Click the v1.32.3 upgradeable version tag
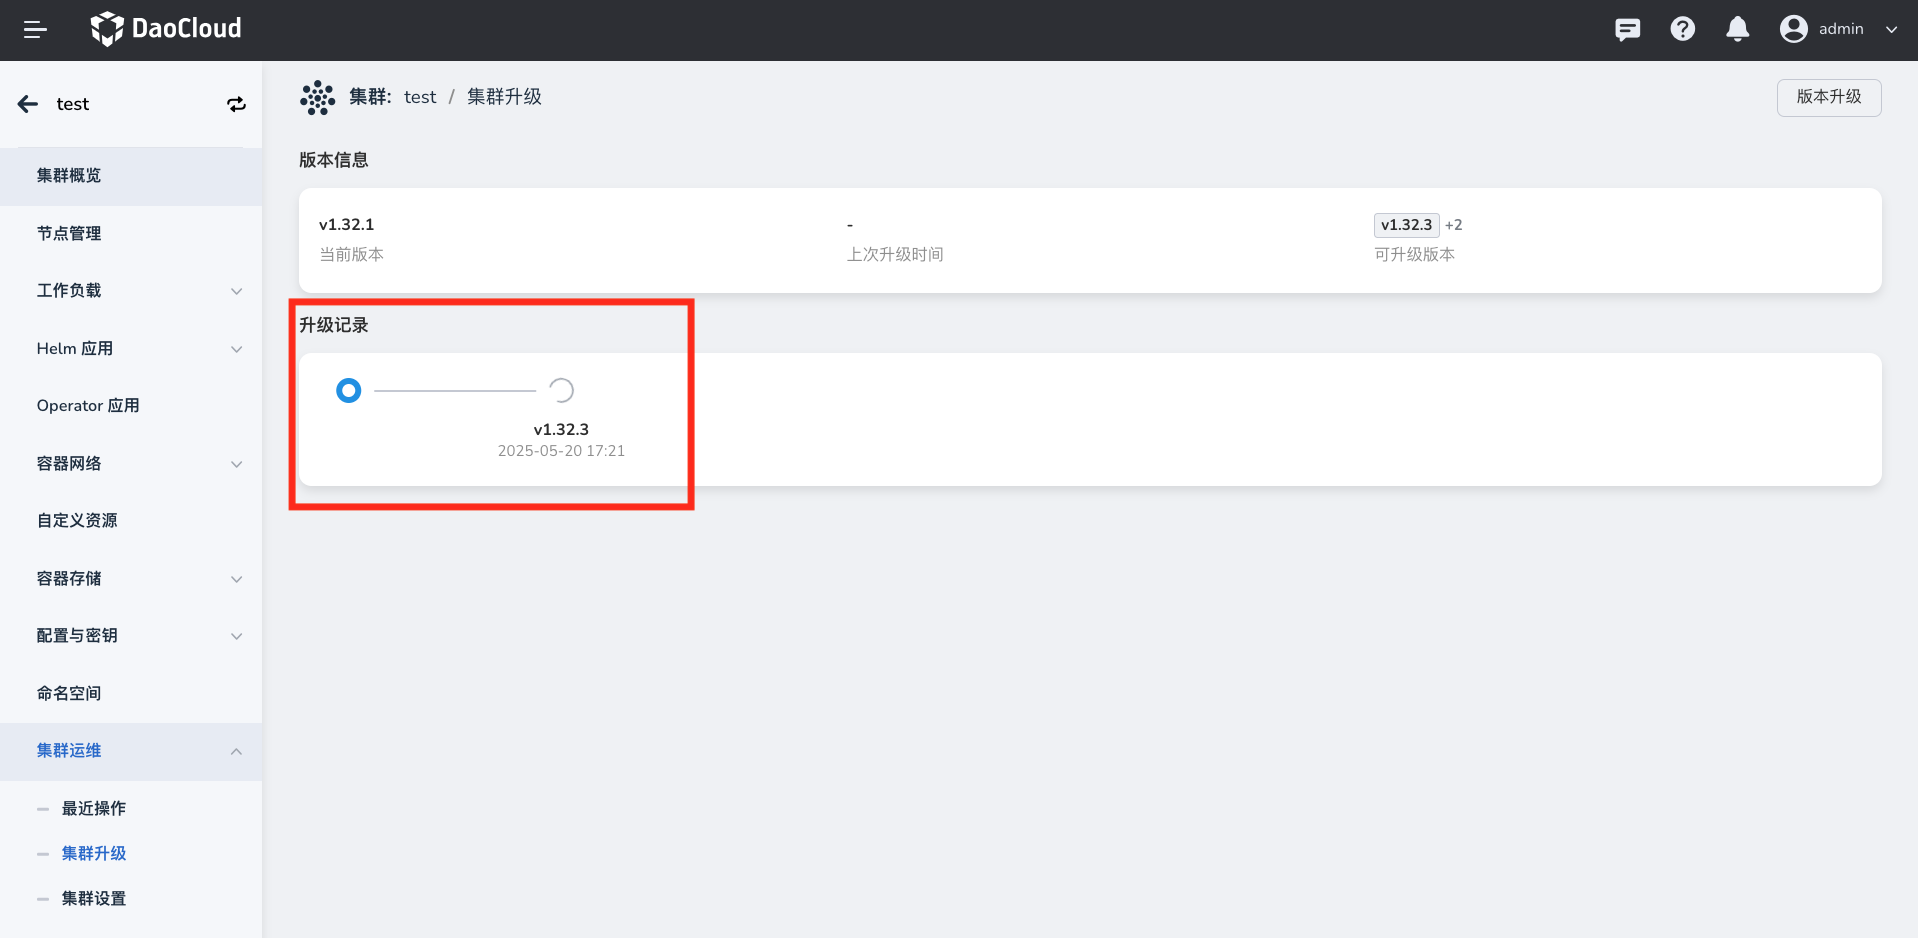Image resolution: width=1918 pixels, height=938 pixels. click(x=1406, y=225)
